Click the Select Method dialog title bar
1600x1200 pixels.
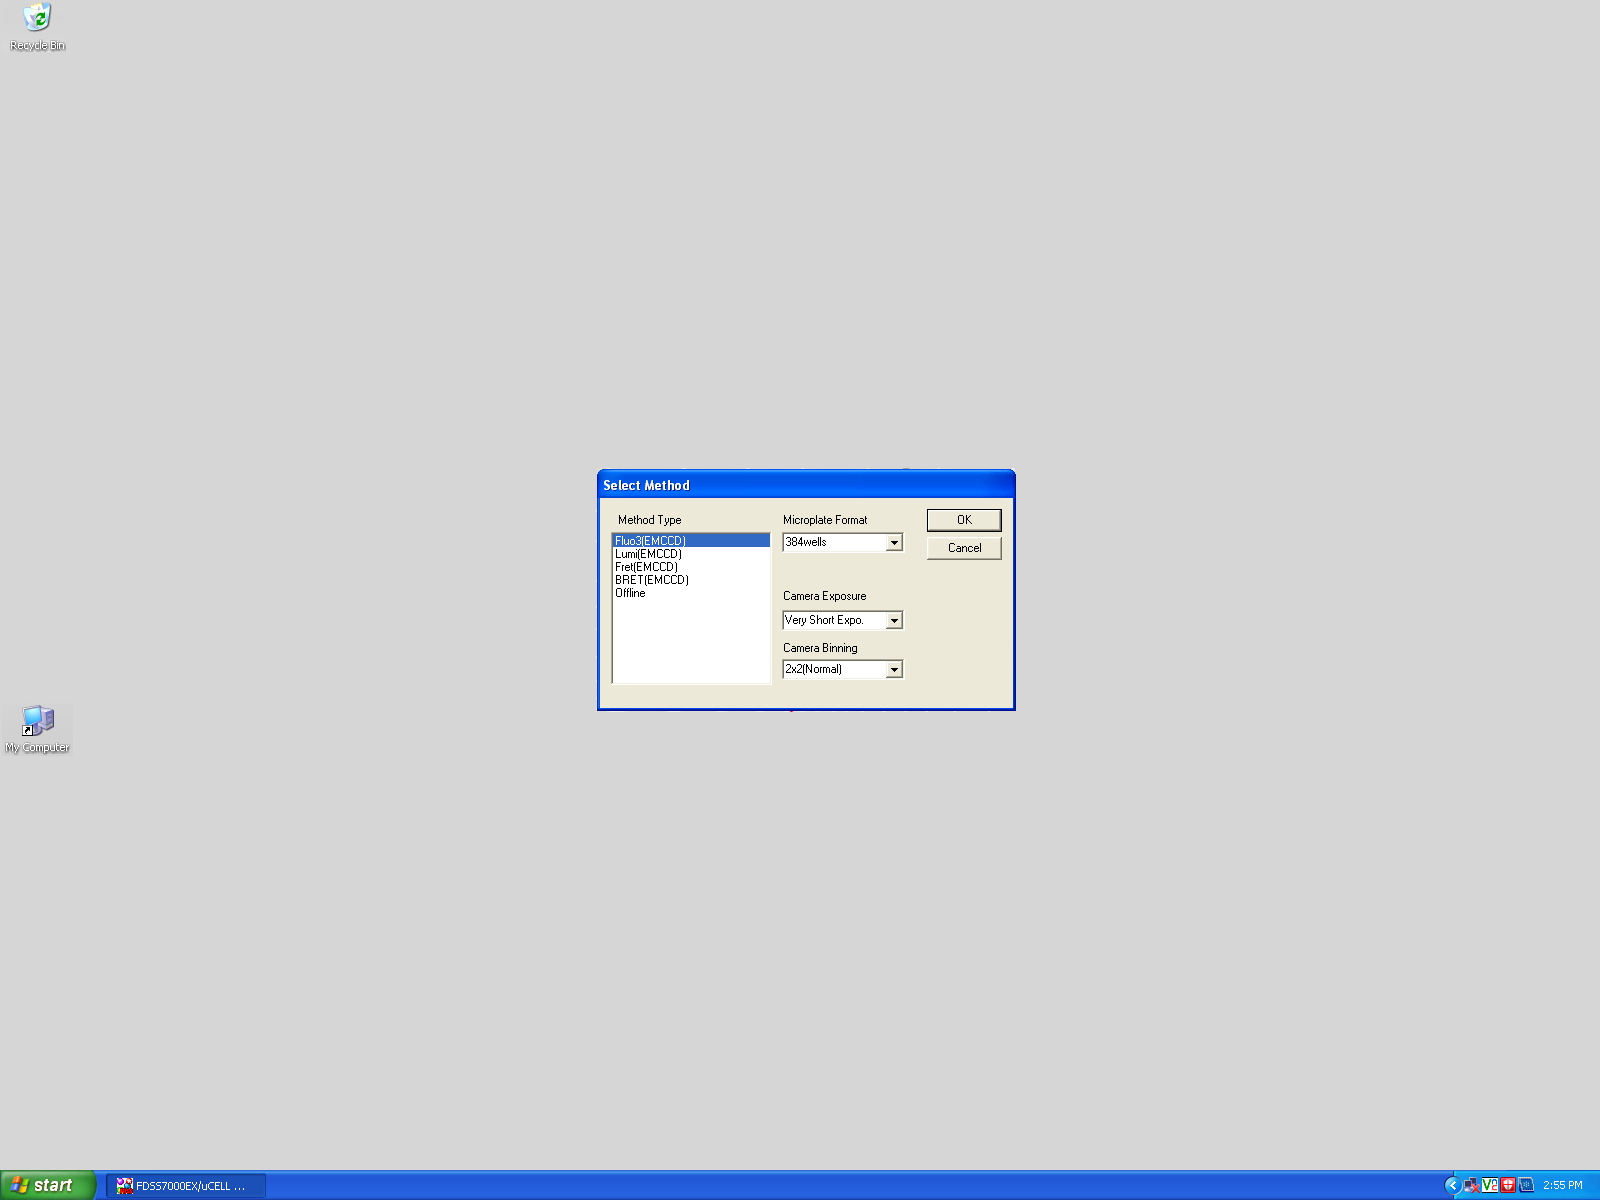click(x=806, y=485)
